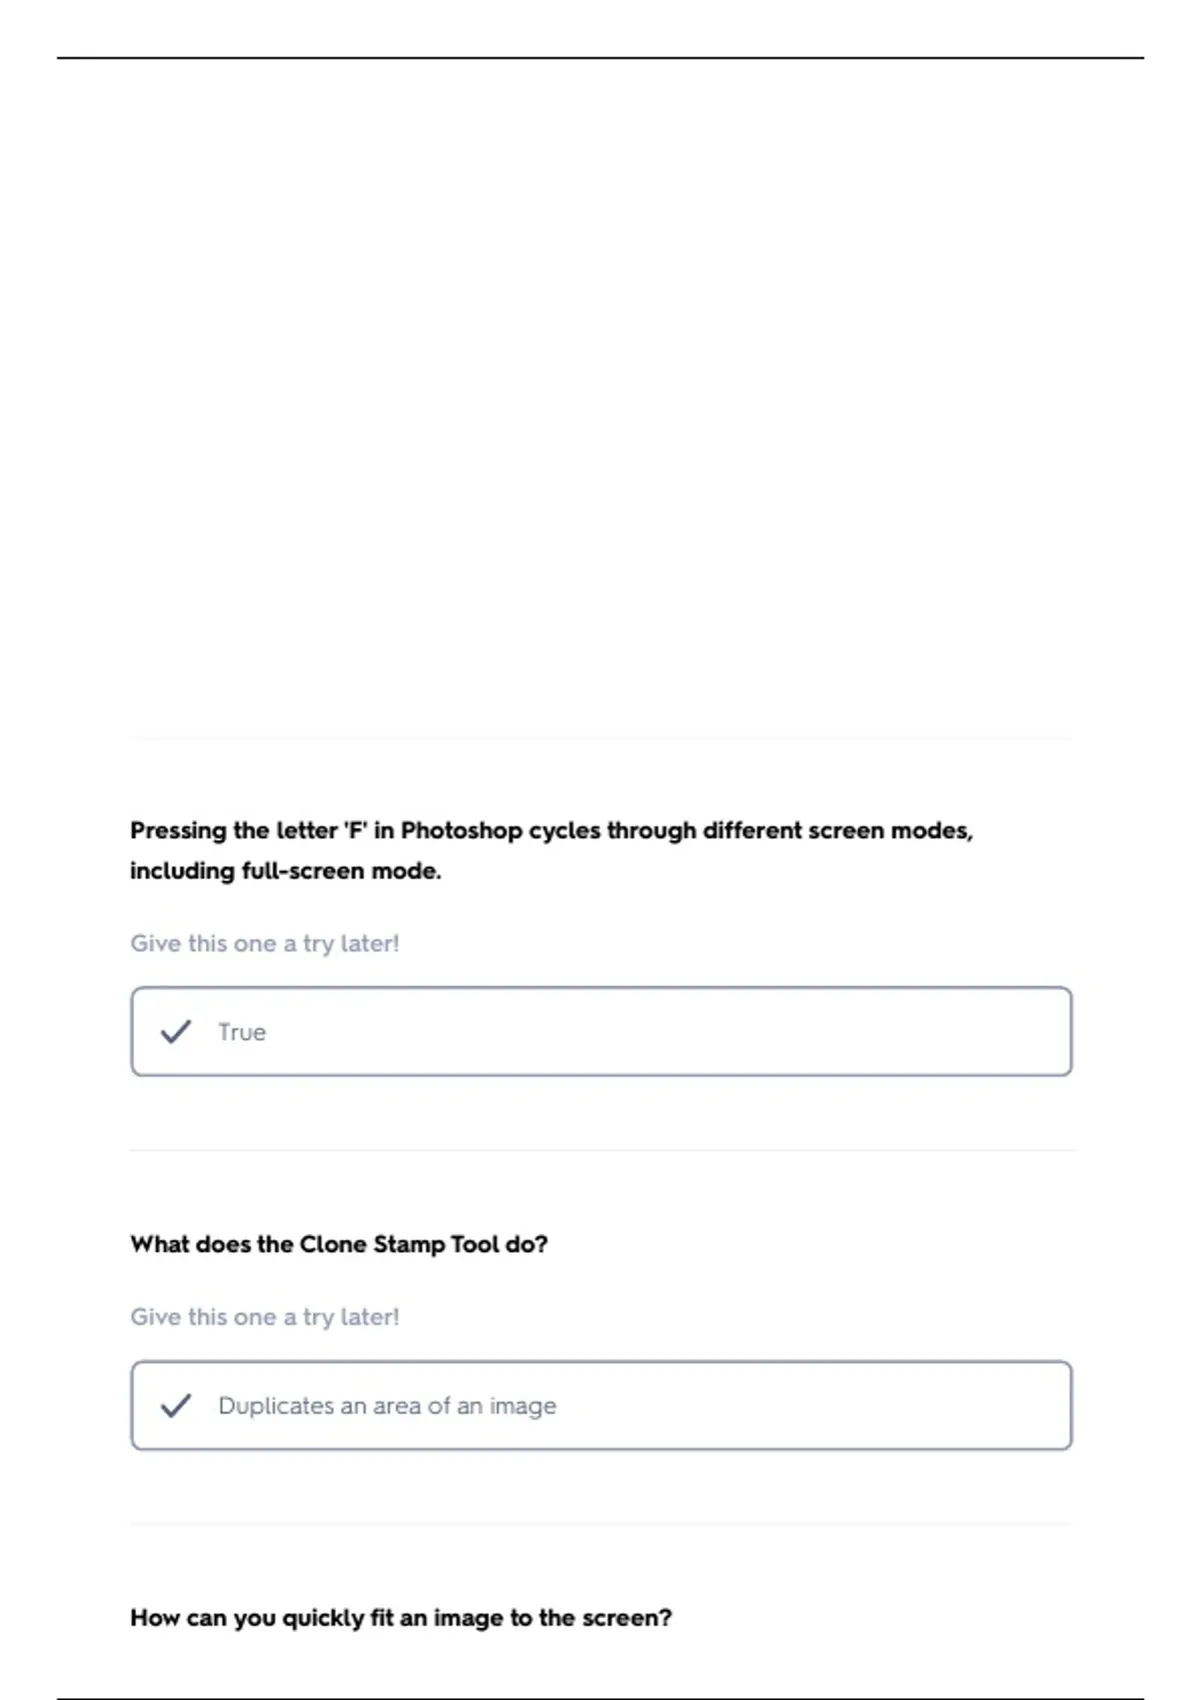
Task: Click the question about pressing the letter 'F'
Action: [x=552, y=850]
